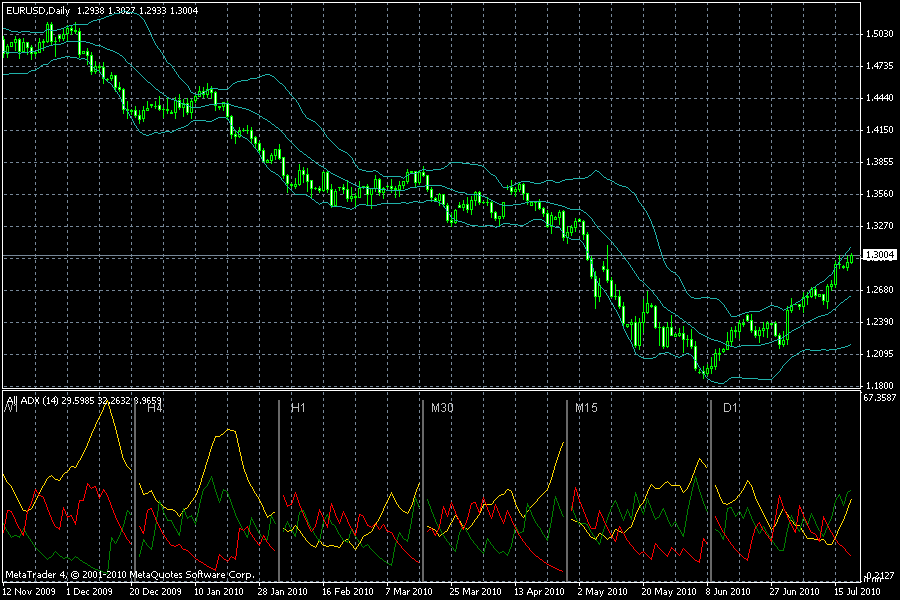900x600 pixels.
Task: Click the 1.2680 price axis label
Action: [879, 290]
